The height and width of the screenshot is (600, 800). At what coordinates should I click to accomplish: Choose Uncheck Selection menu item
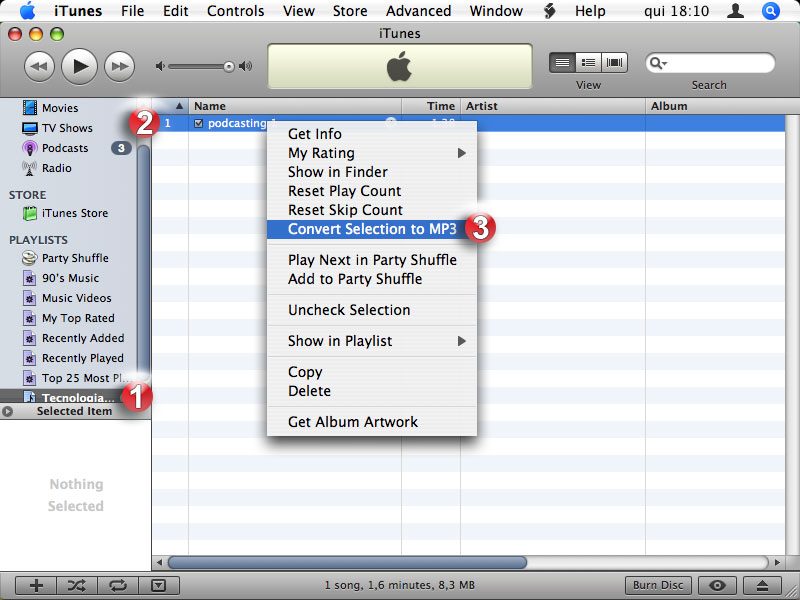372,310
